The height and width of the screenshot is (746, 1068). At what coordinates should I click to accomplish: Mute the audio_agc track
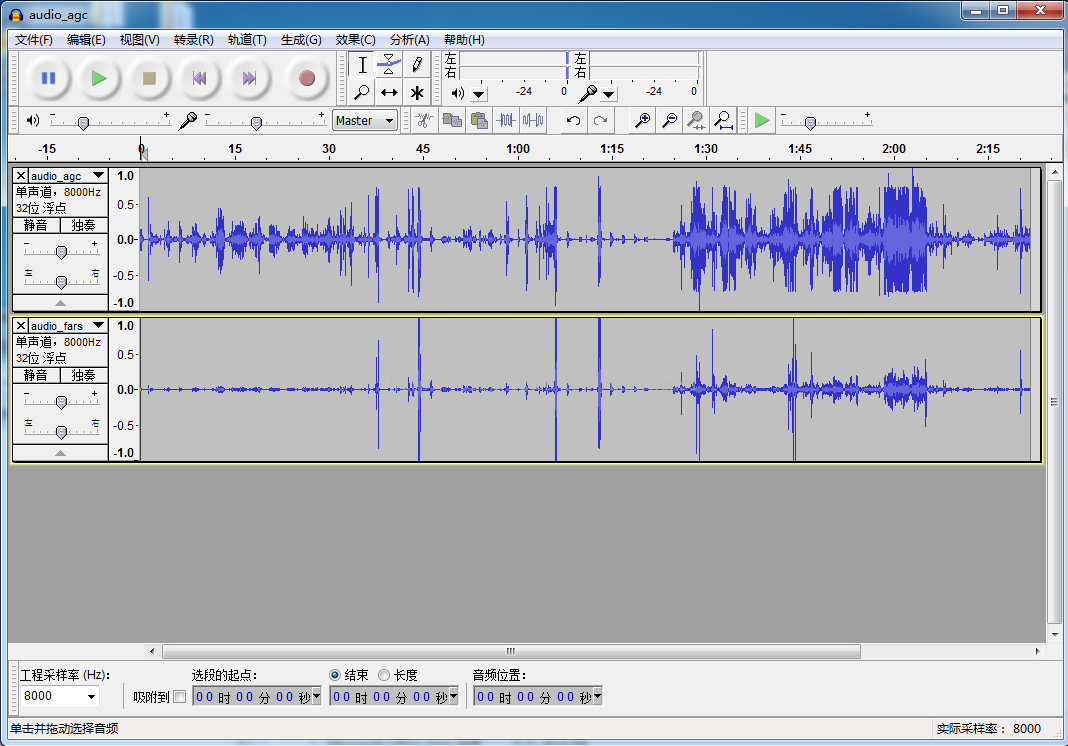36,225
